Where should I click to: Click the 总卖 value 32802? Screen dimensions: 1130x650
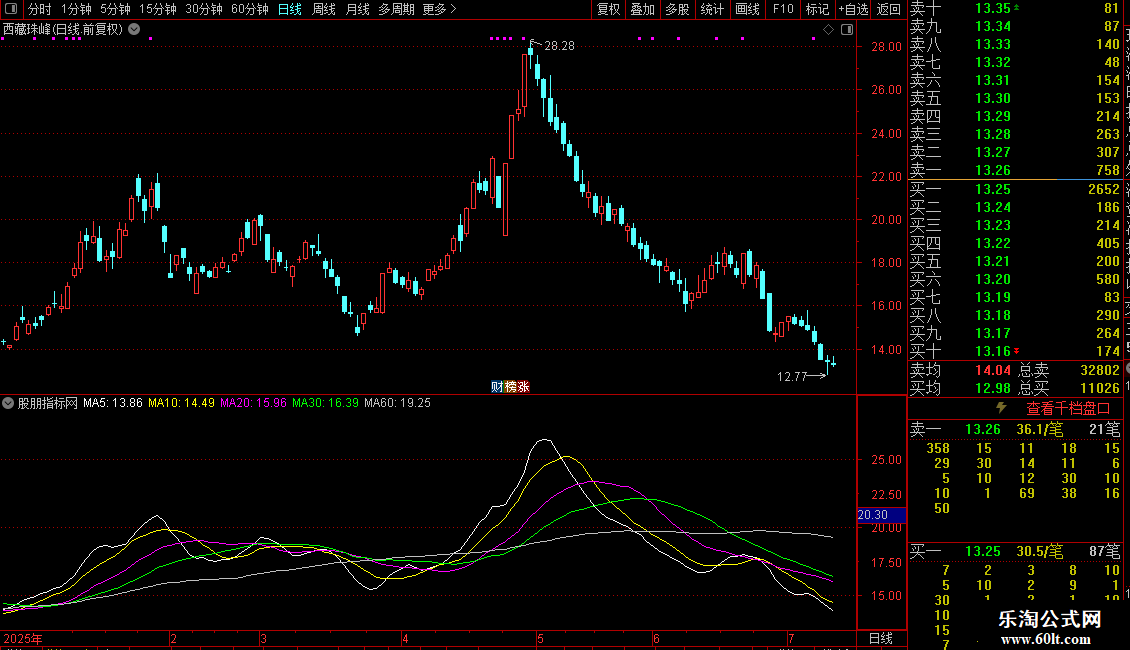tap(1100, 370)
